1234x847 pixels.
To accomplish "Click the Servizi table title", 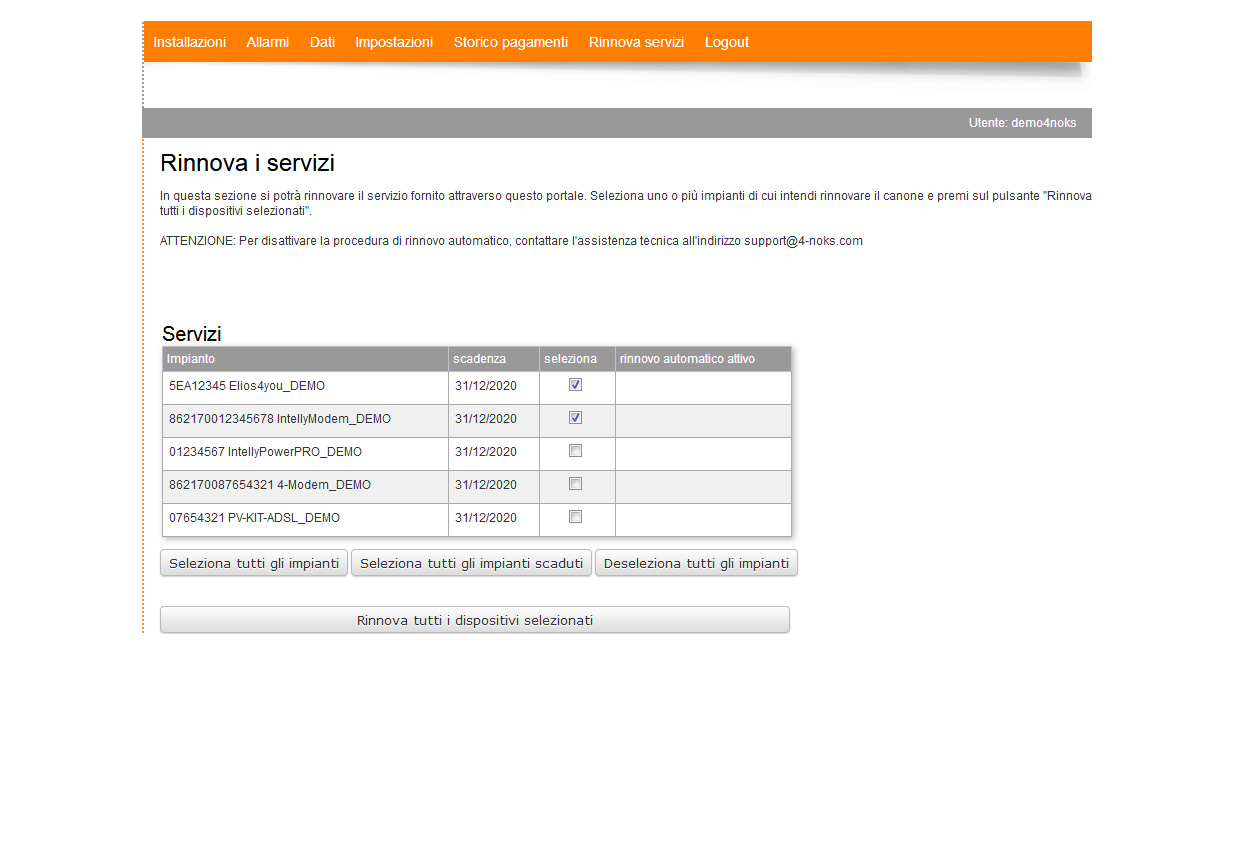I will click(x=192, y=334).
